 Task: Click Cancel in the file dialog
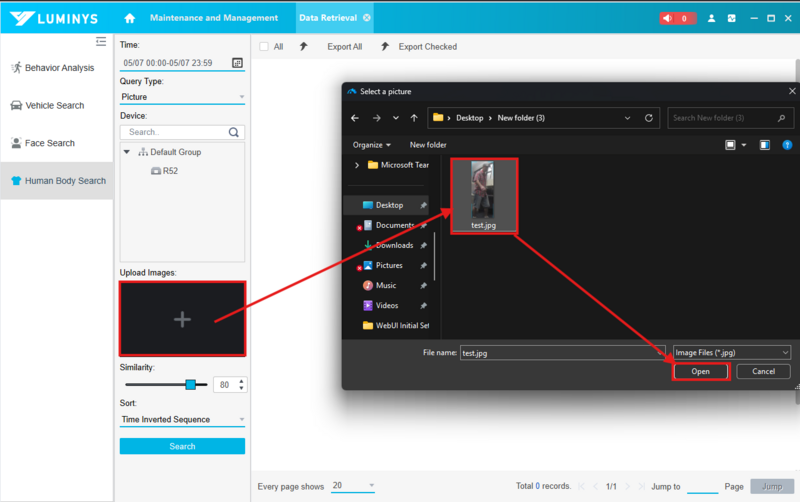pos(763,371)
